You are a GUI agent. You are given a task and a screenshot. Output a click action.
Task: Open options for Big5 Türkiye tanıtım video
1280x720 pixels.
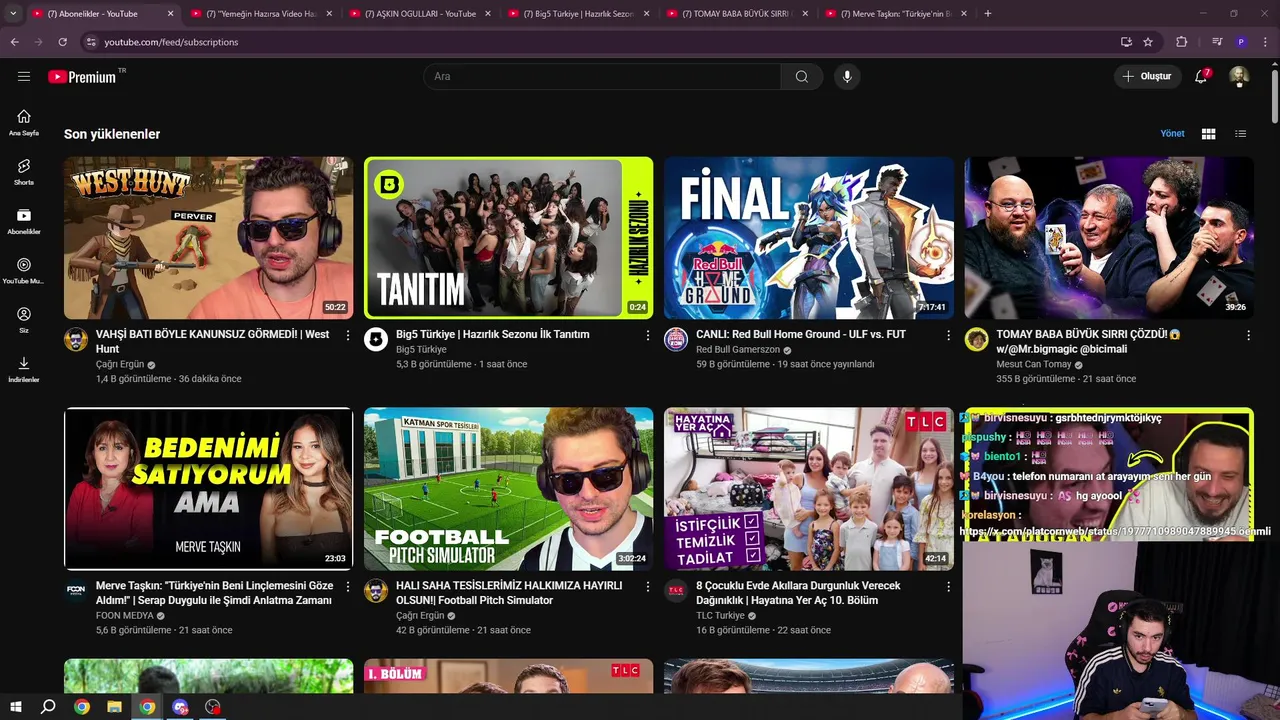coord(648,335)
